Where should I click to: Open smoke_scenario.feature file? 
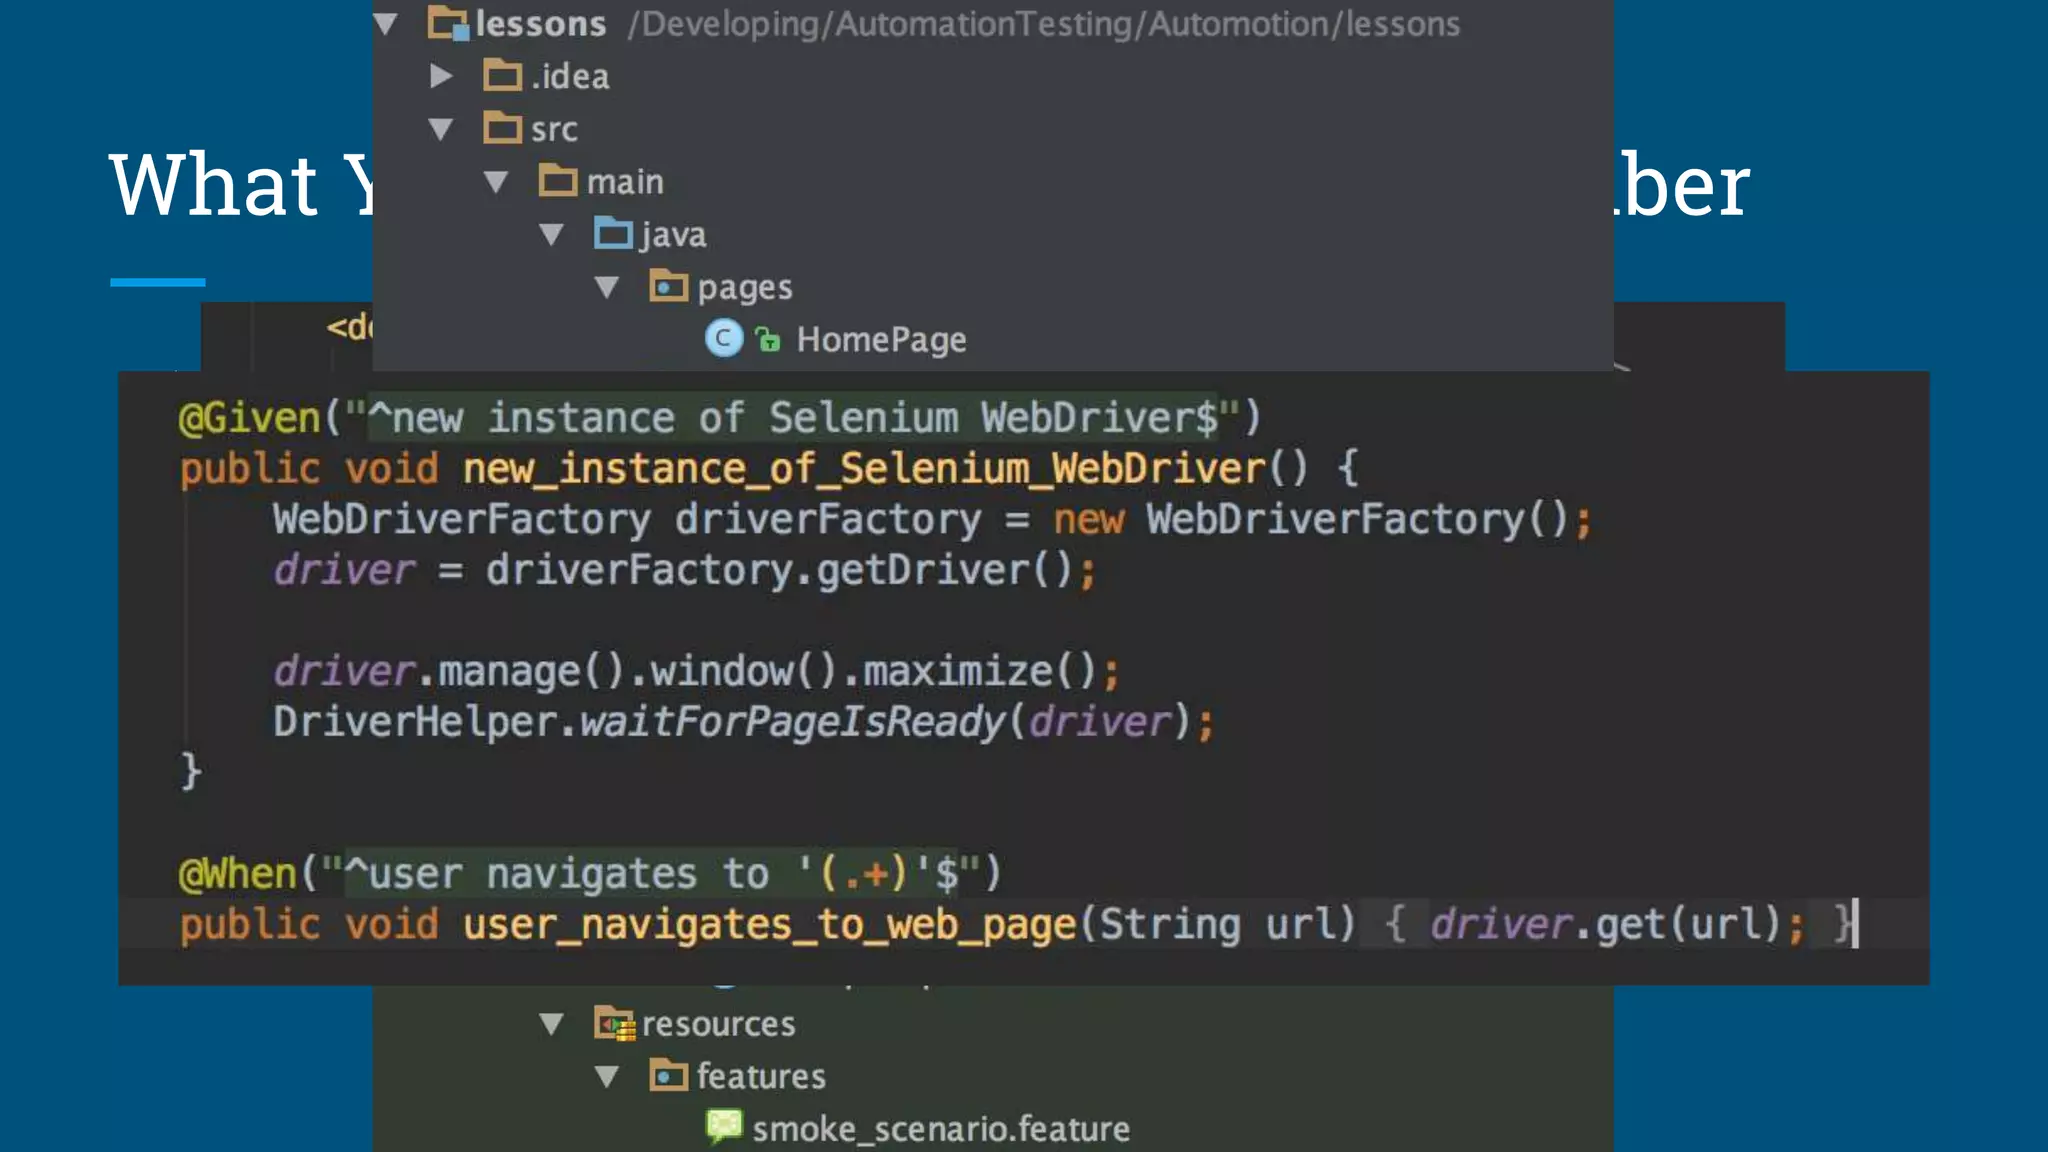click(x=940, y=1129)
